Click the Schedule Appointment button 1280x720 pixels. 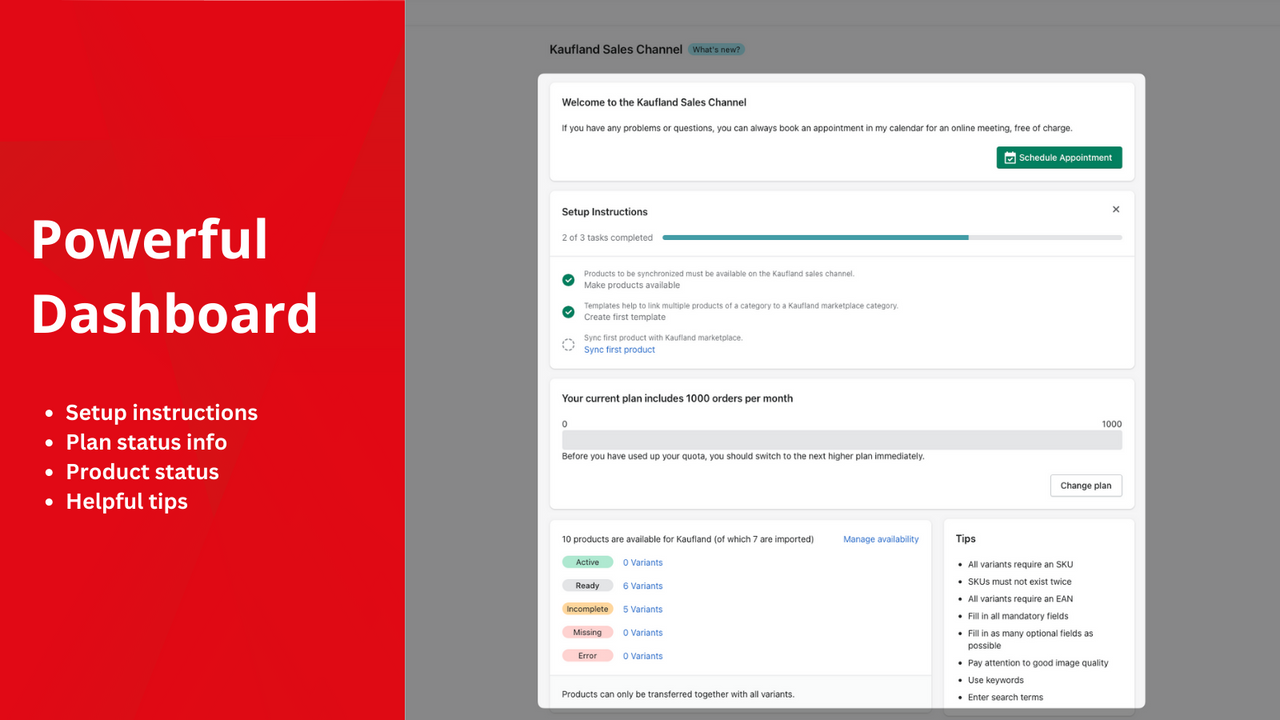[1059, 158]
